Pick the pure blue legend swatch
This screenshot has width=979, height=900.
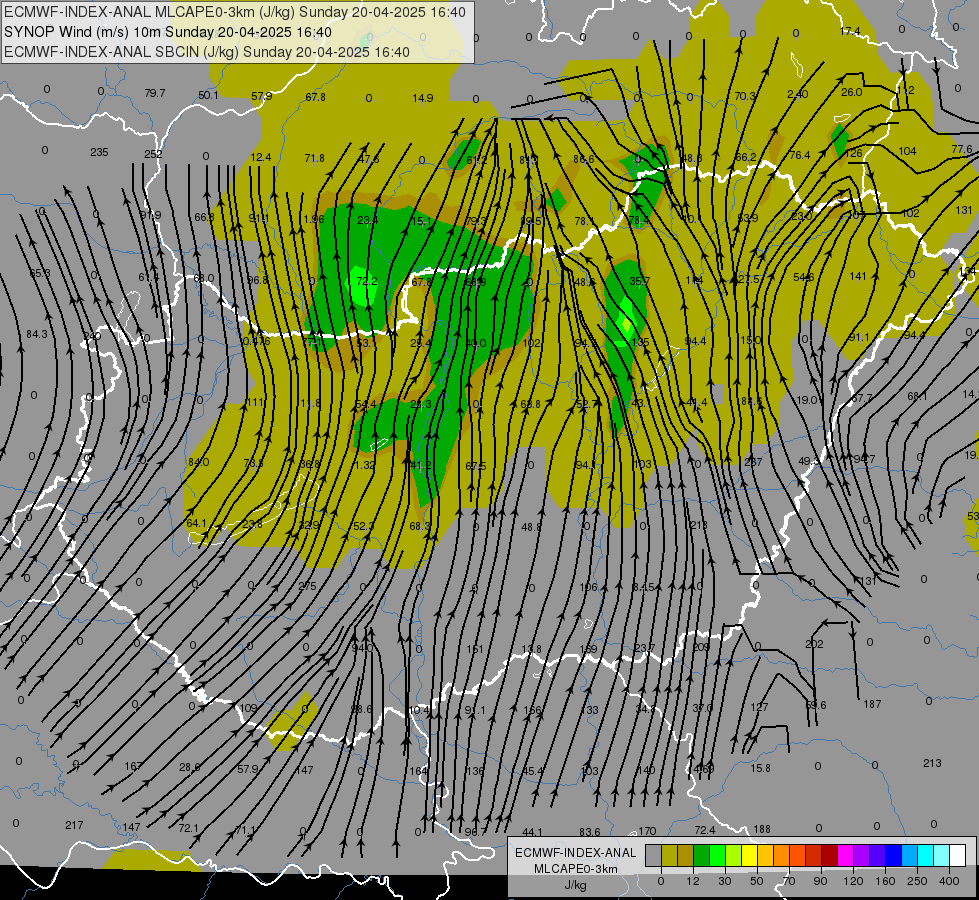click(x=893, y=856)
